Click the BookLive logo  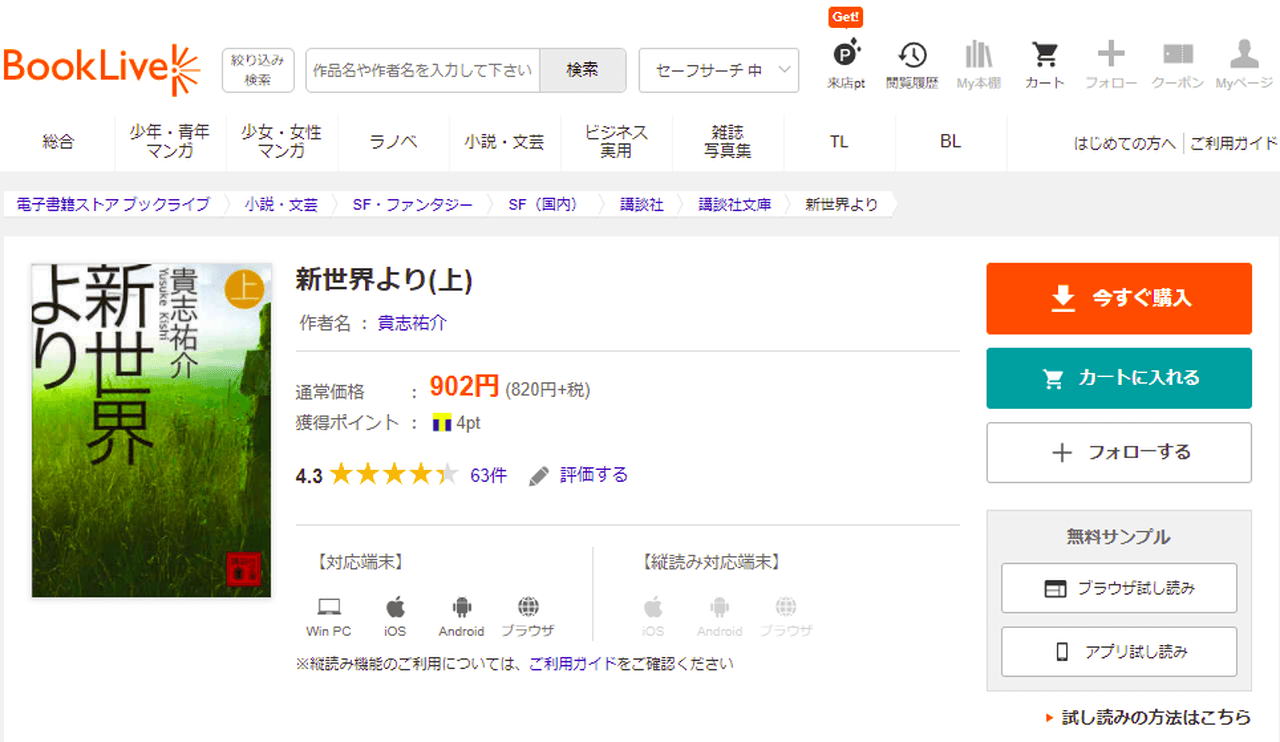(101, 69)
